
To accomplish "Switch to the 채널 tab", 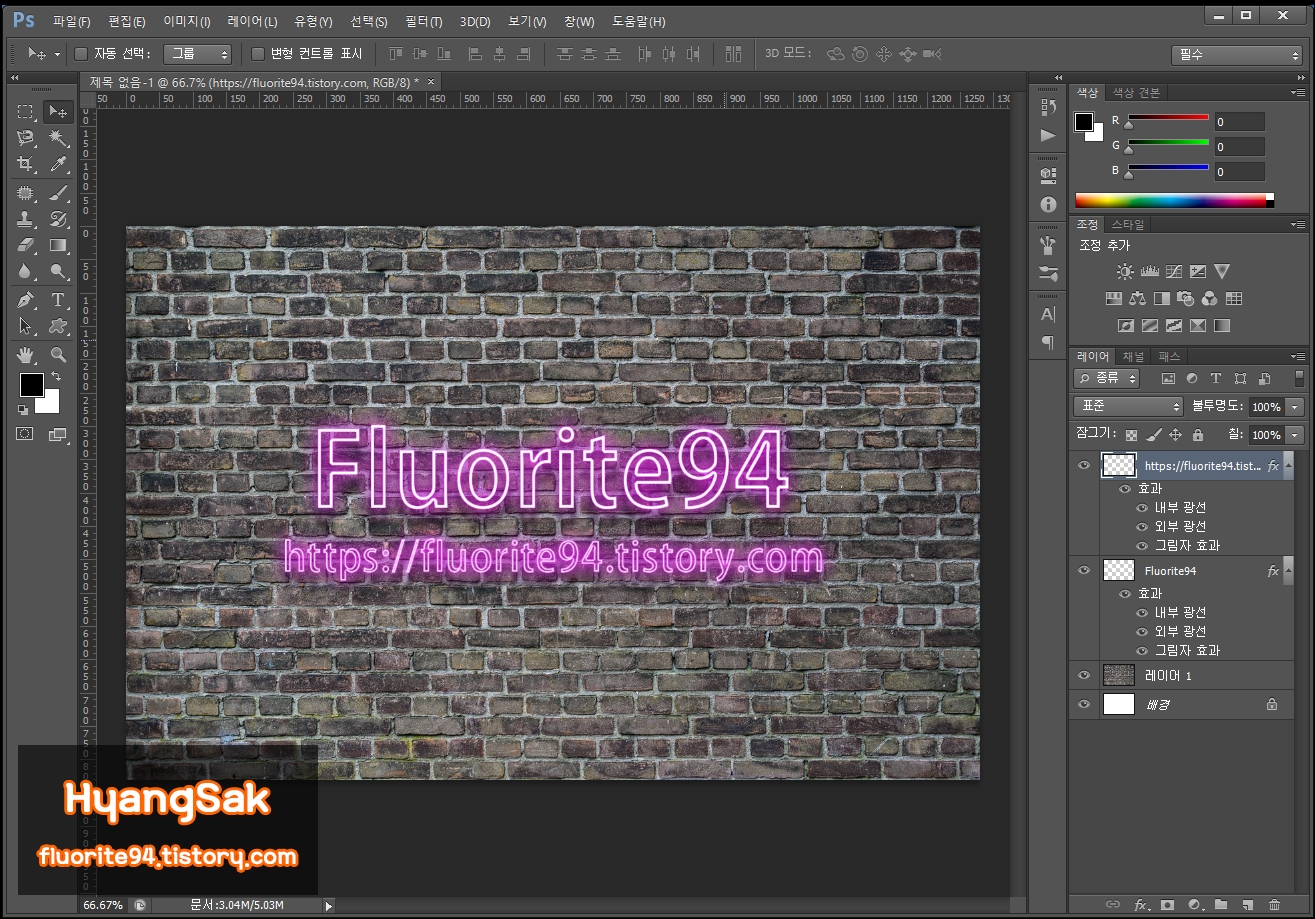I will tap(1133, 356).
